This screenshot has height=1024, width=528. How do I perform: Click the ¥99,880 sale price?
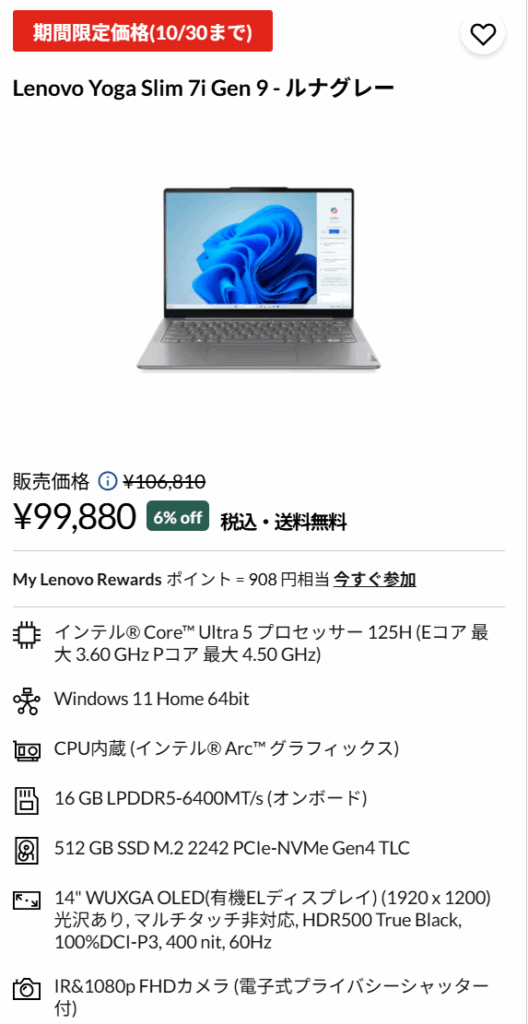(x=74, y=517)
